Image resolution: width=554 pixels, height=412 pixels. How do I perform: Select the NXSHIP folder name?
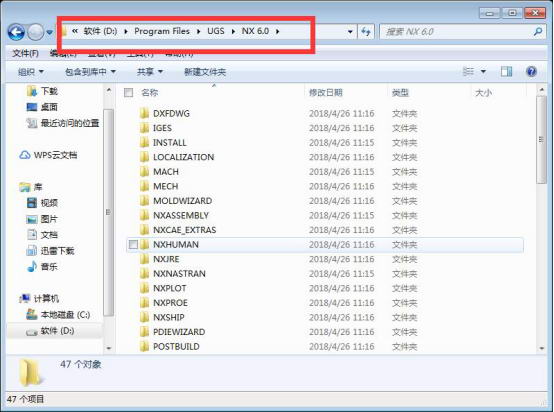tap(169, 317)
